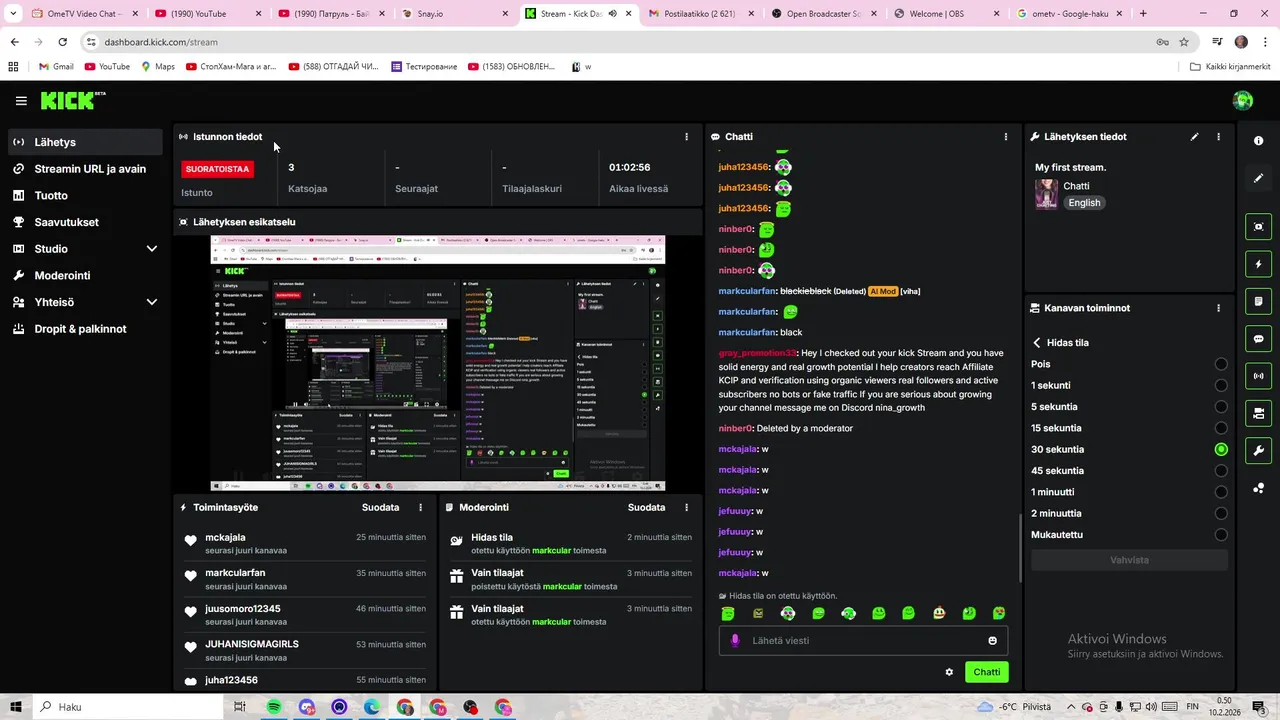Image resolution: width=1280 pixels, height=720 pixels.
Task: Open the user avatar menu at top right
Action: pos(1243,100)
